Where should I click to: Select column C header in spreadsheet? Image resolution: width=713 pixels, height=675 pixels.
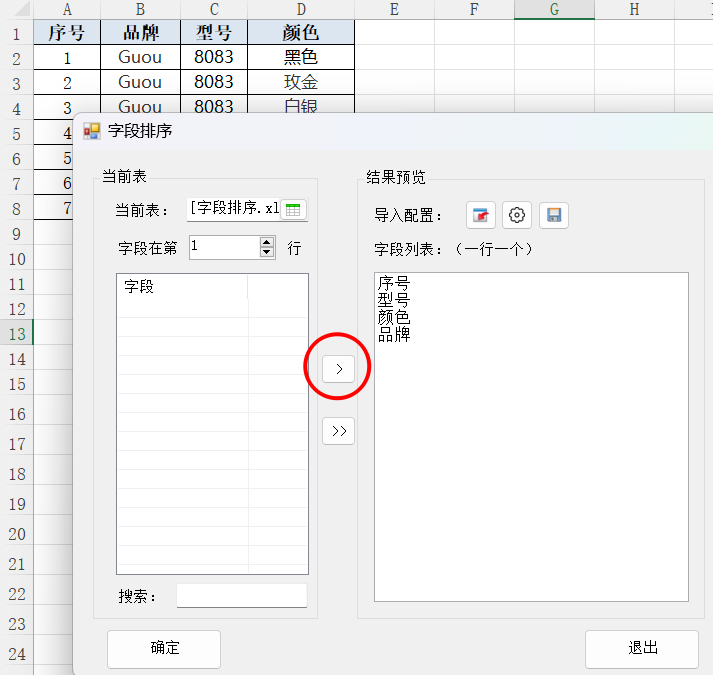pos(214,9)
